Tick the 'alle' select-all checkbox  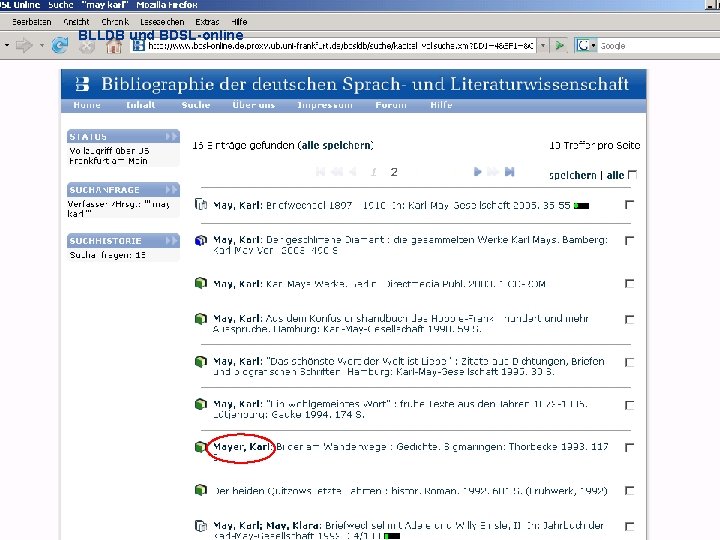pyautogui.click(x=632, y=175)
